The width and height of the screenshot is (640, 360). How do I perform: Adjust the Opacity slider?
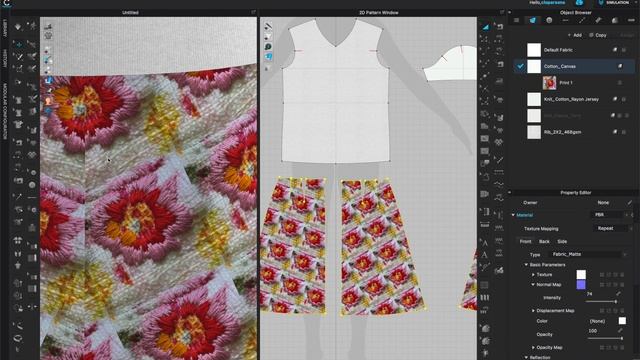click(604, 338)
